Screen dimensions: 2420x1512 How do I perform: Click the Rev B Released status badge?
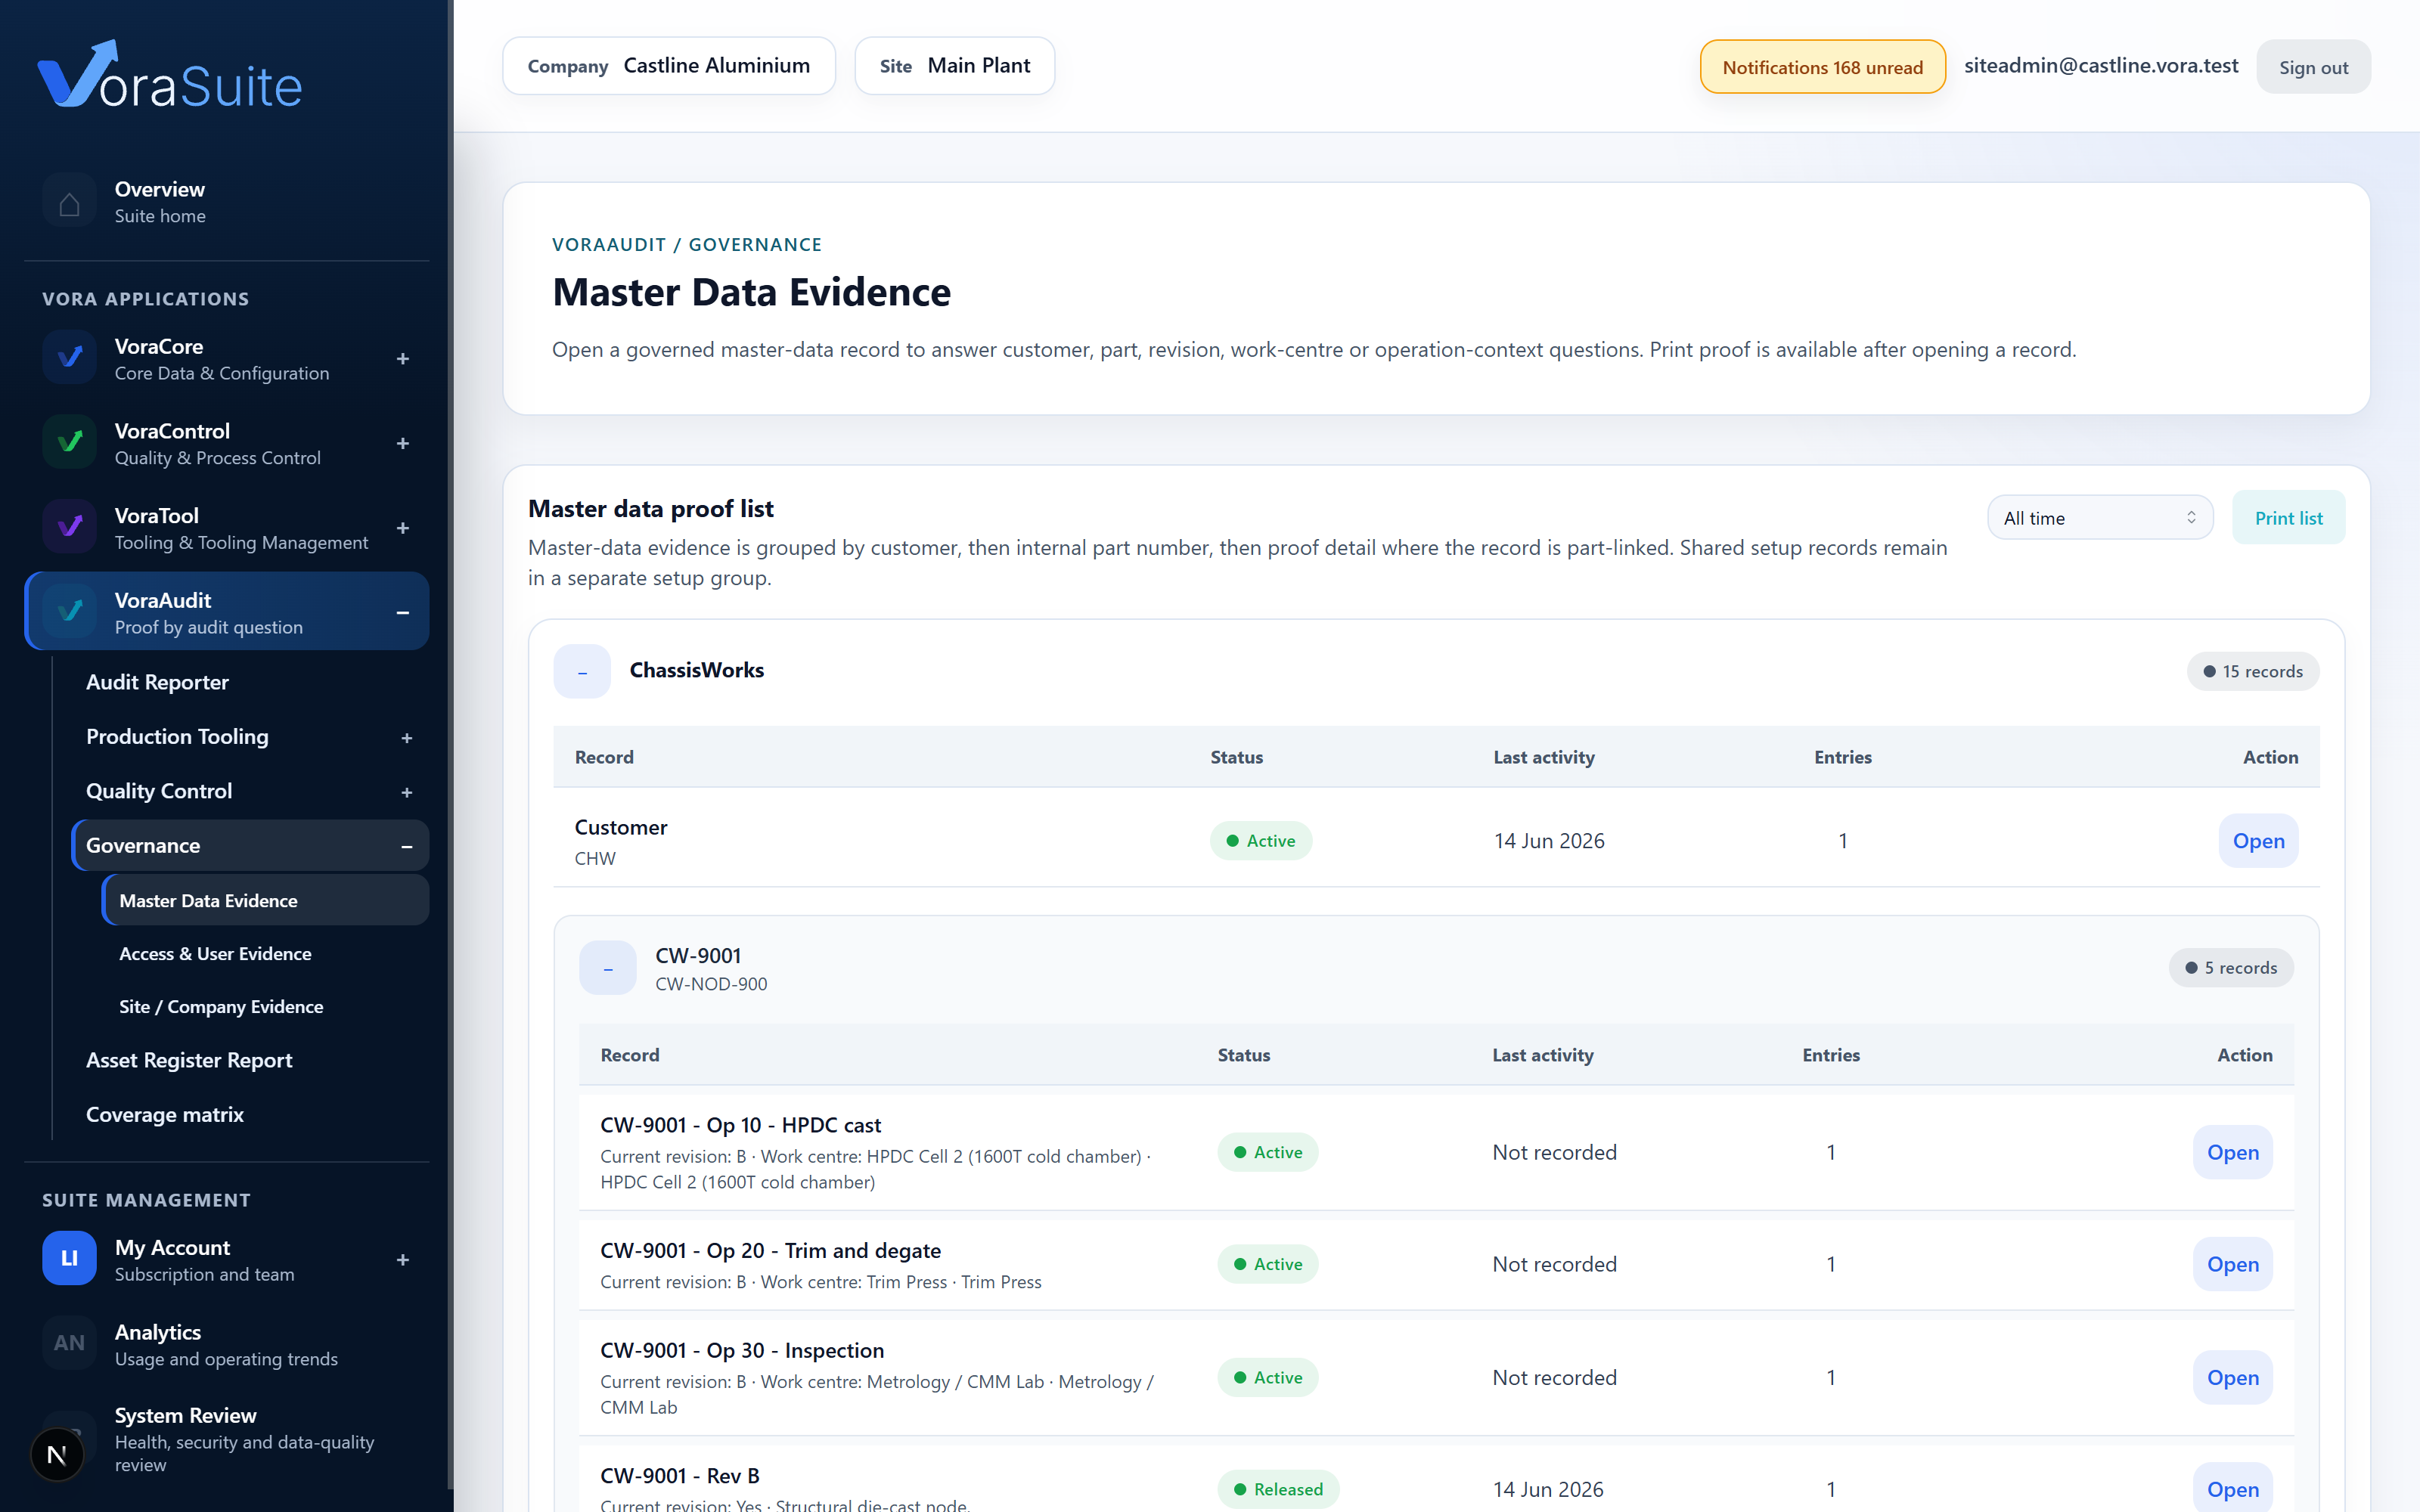(1278, 1489)
